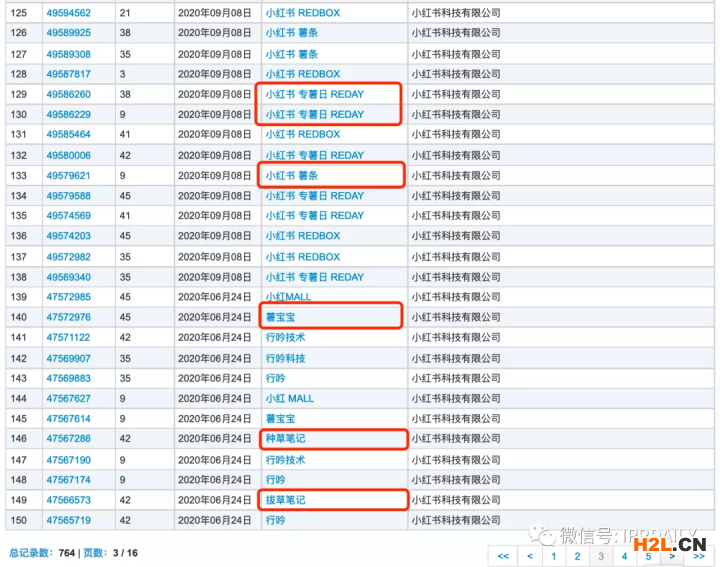Screen dimensions: 720x567
Task: Open registration number 47567286
Action: click(x=68, y=438)
